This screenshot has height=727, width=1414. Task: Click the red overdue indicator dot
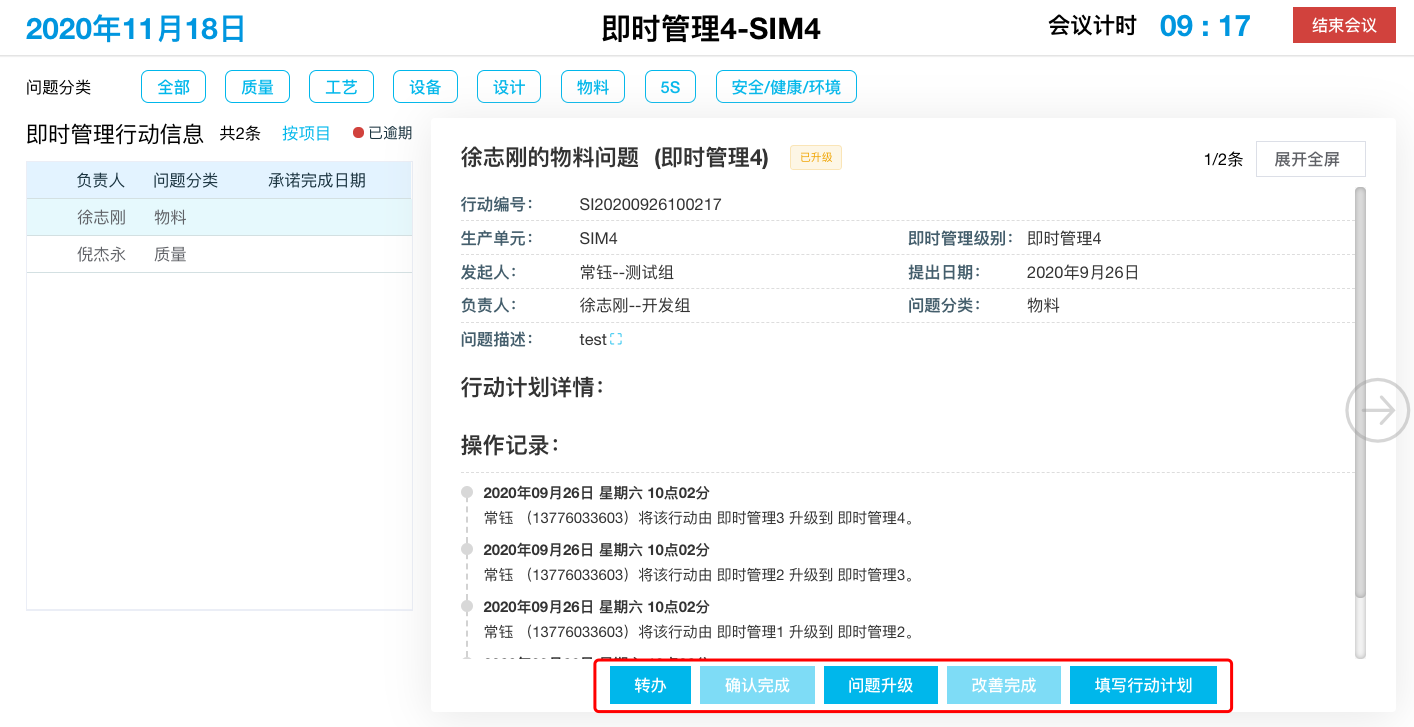358,133
